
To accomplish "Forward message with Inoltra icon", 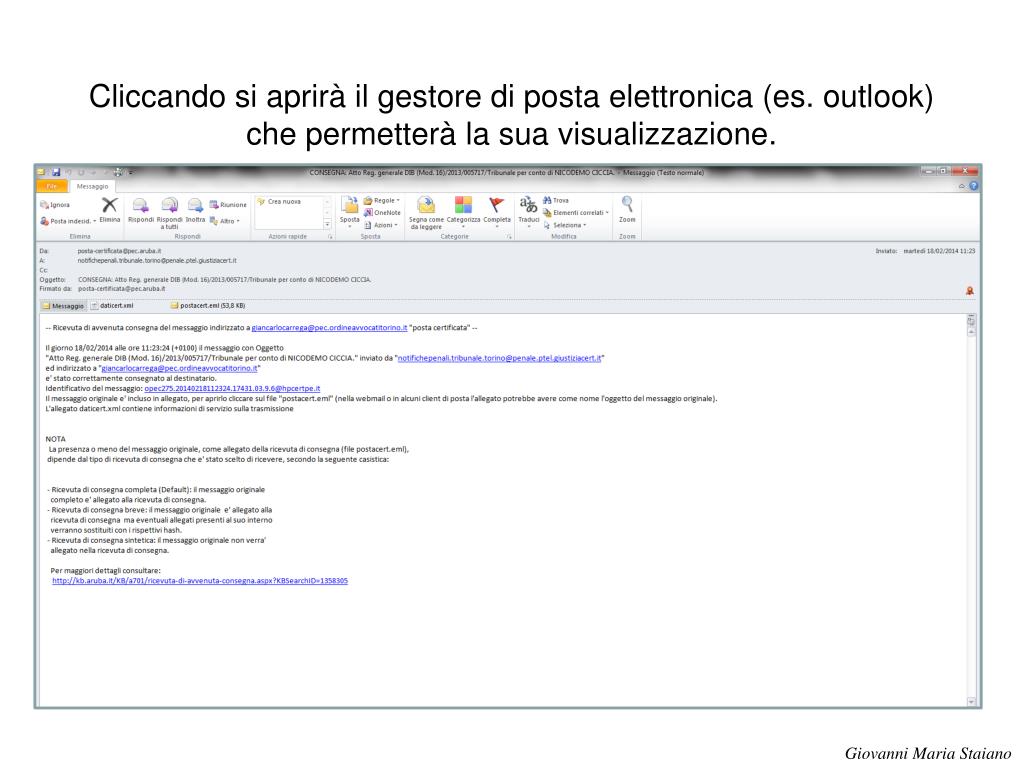I will [195, 210].
